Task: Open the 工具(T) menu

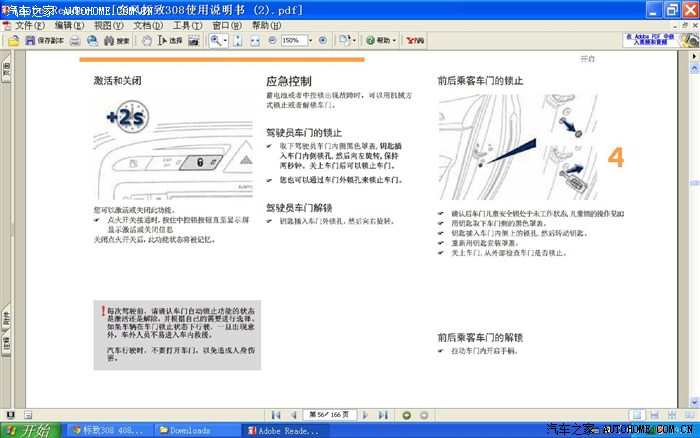Action: point(188,25)
